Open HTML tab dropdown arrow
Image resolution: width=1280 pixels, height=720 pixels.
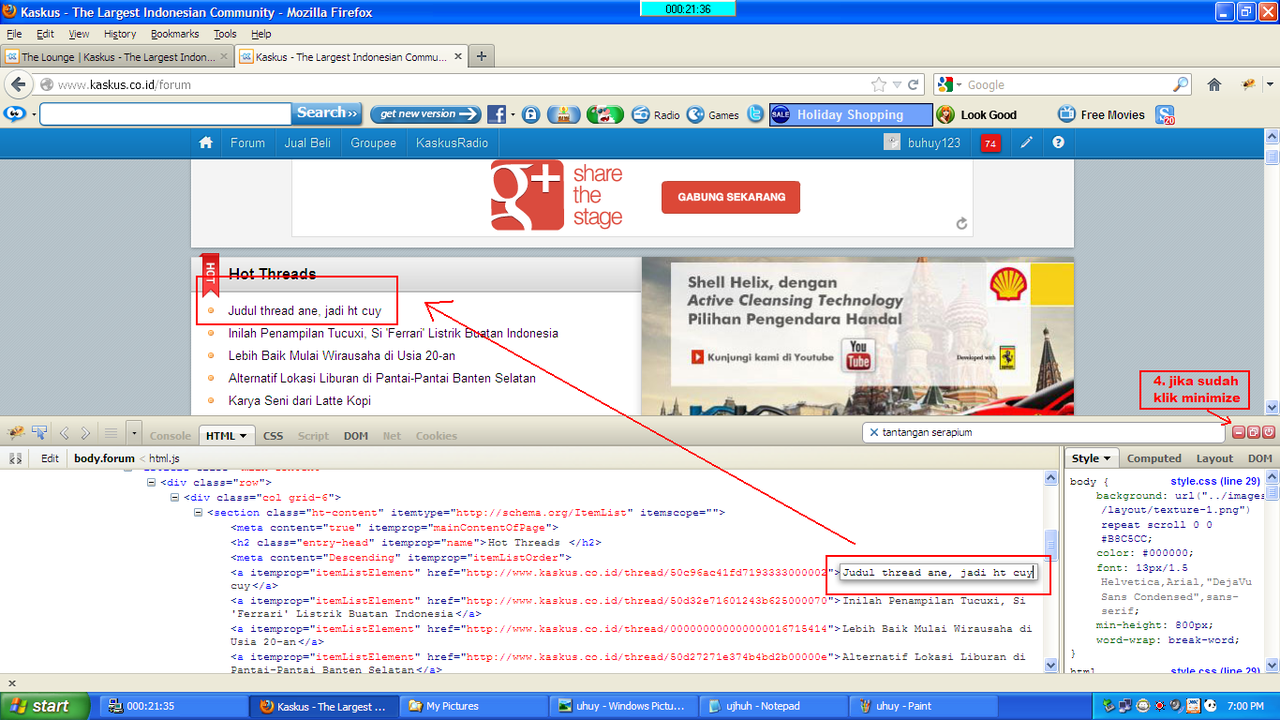tap(243, 436)
